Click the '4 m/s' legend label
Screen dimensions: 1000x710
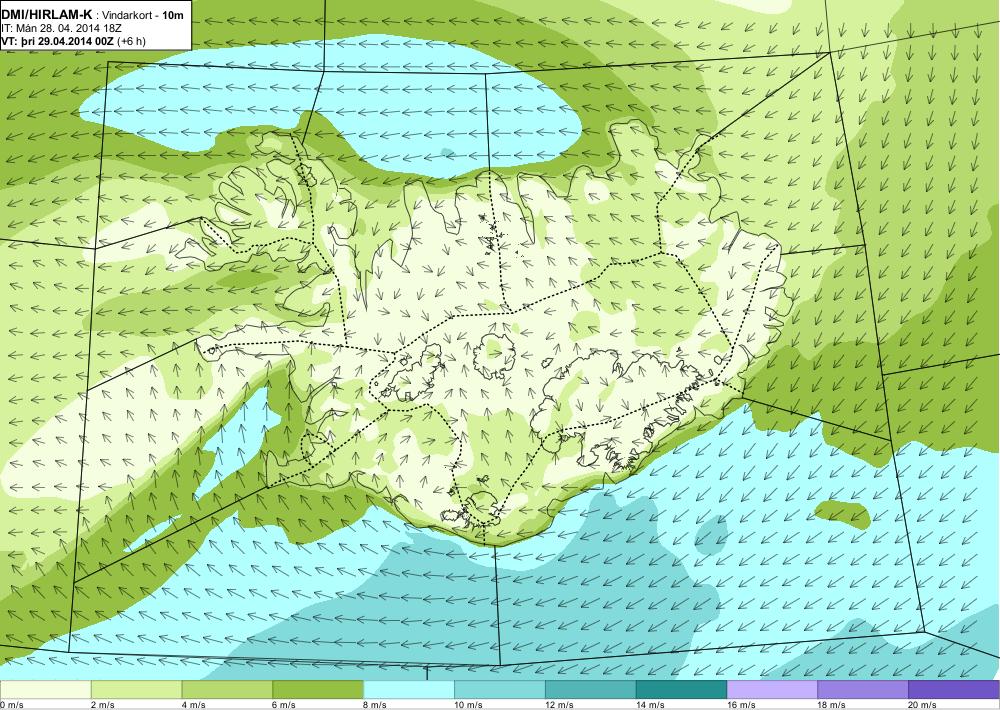[x=195, y=705]
